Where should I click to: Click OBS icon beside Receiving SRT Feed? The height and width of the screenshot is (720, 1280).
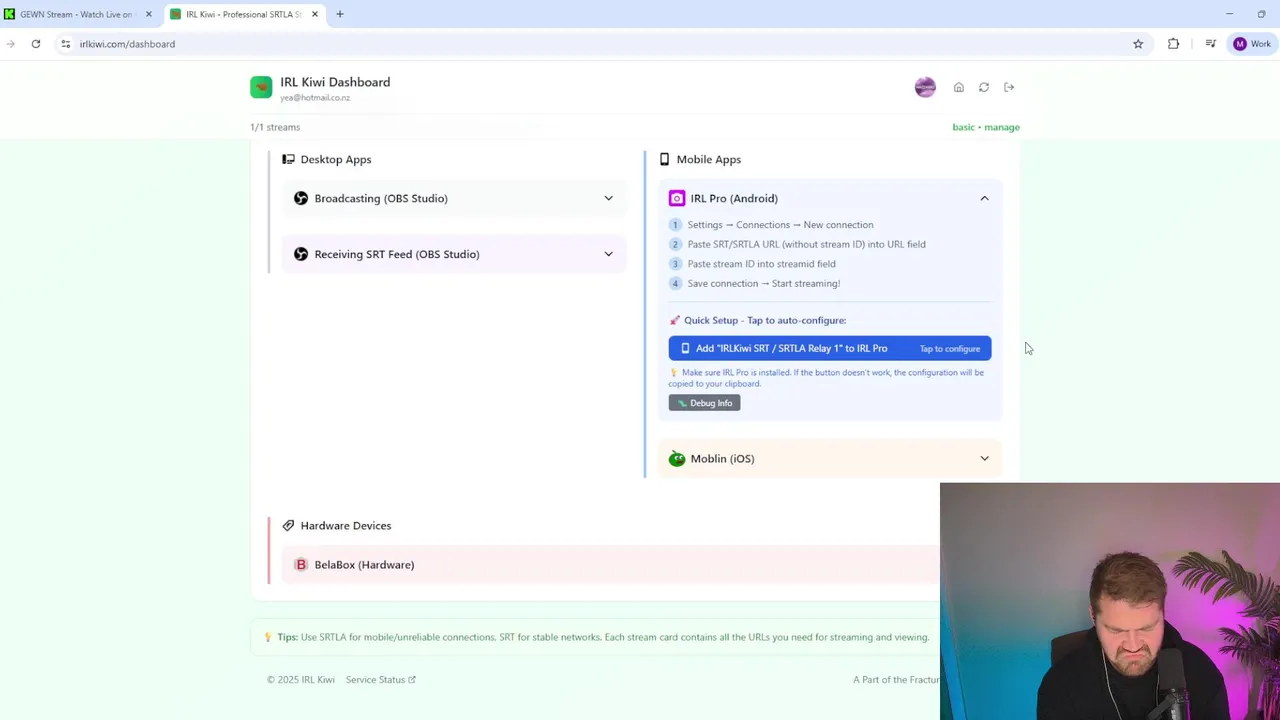pos(301,254)
